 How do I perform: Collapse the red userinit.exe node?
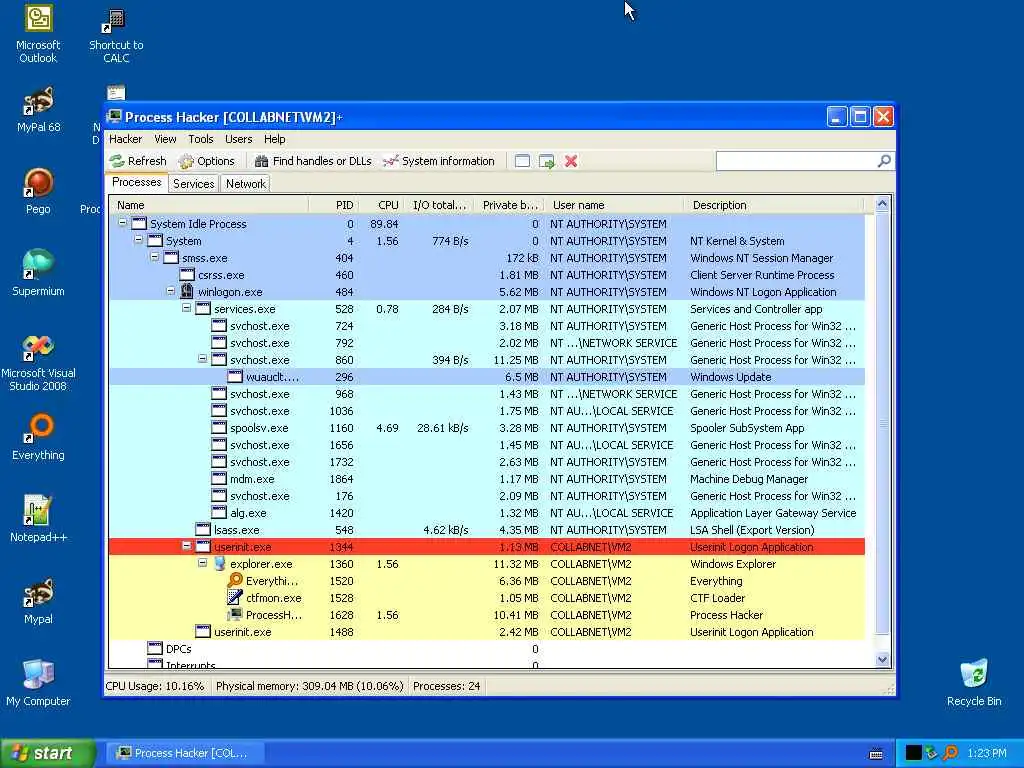point(186,545)
